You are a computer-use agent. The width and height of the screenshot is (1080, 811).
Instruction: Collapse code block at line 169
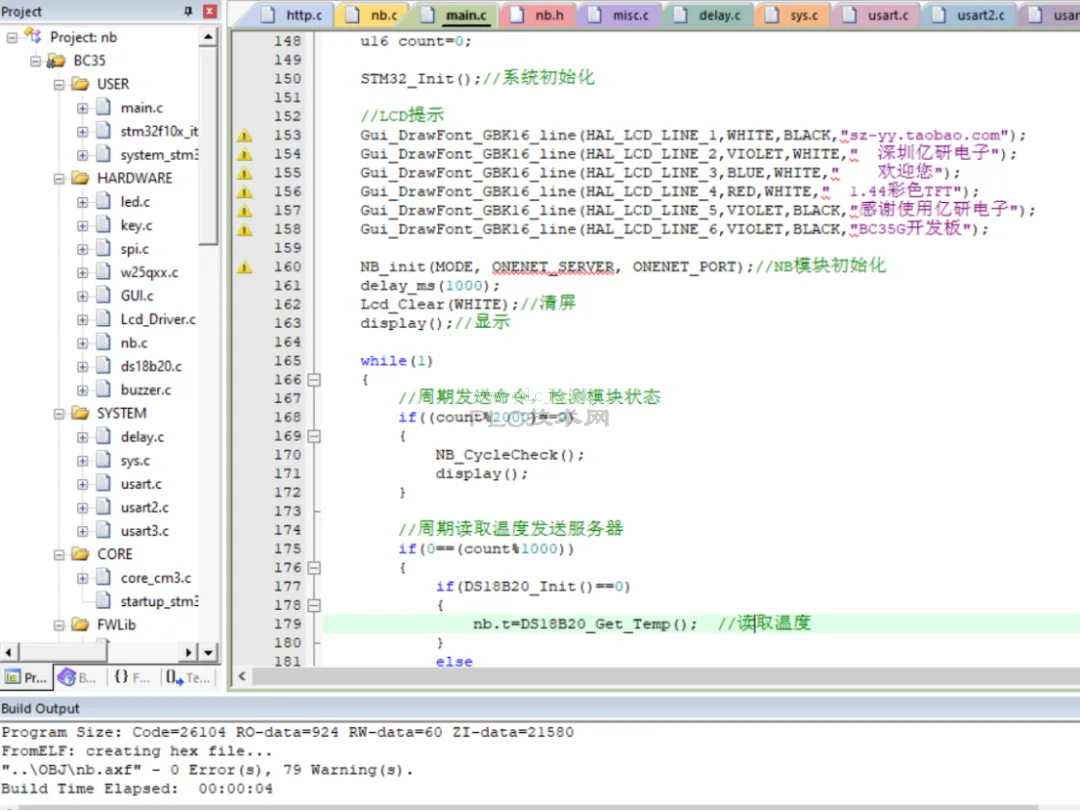tap(314, 436)
